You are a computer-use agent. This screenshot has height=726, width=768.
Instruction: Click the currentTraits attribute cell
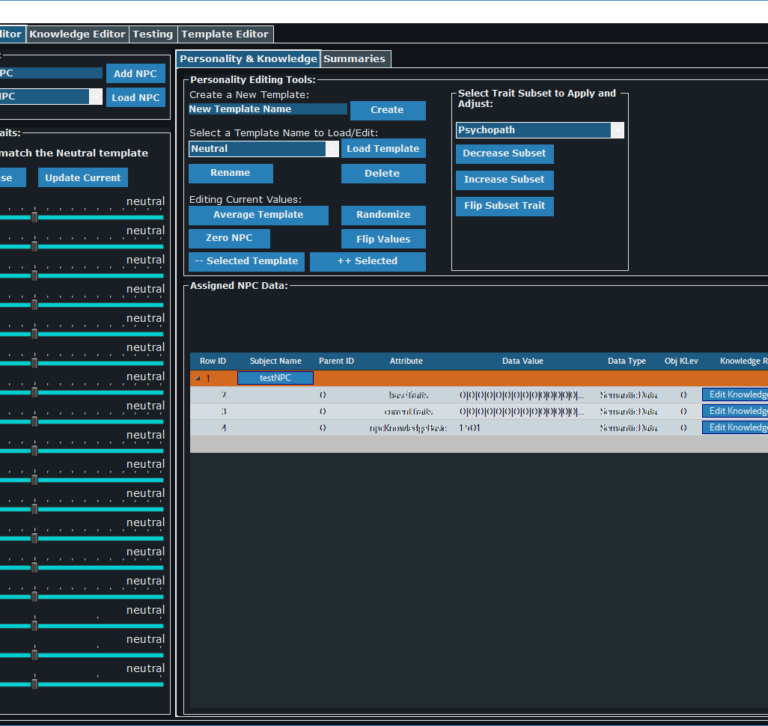[408, 411]
